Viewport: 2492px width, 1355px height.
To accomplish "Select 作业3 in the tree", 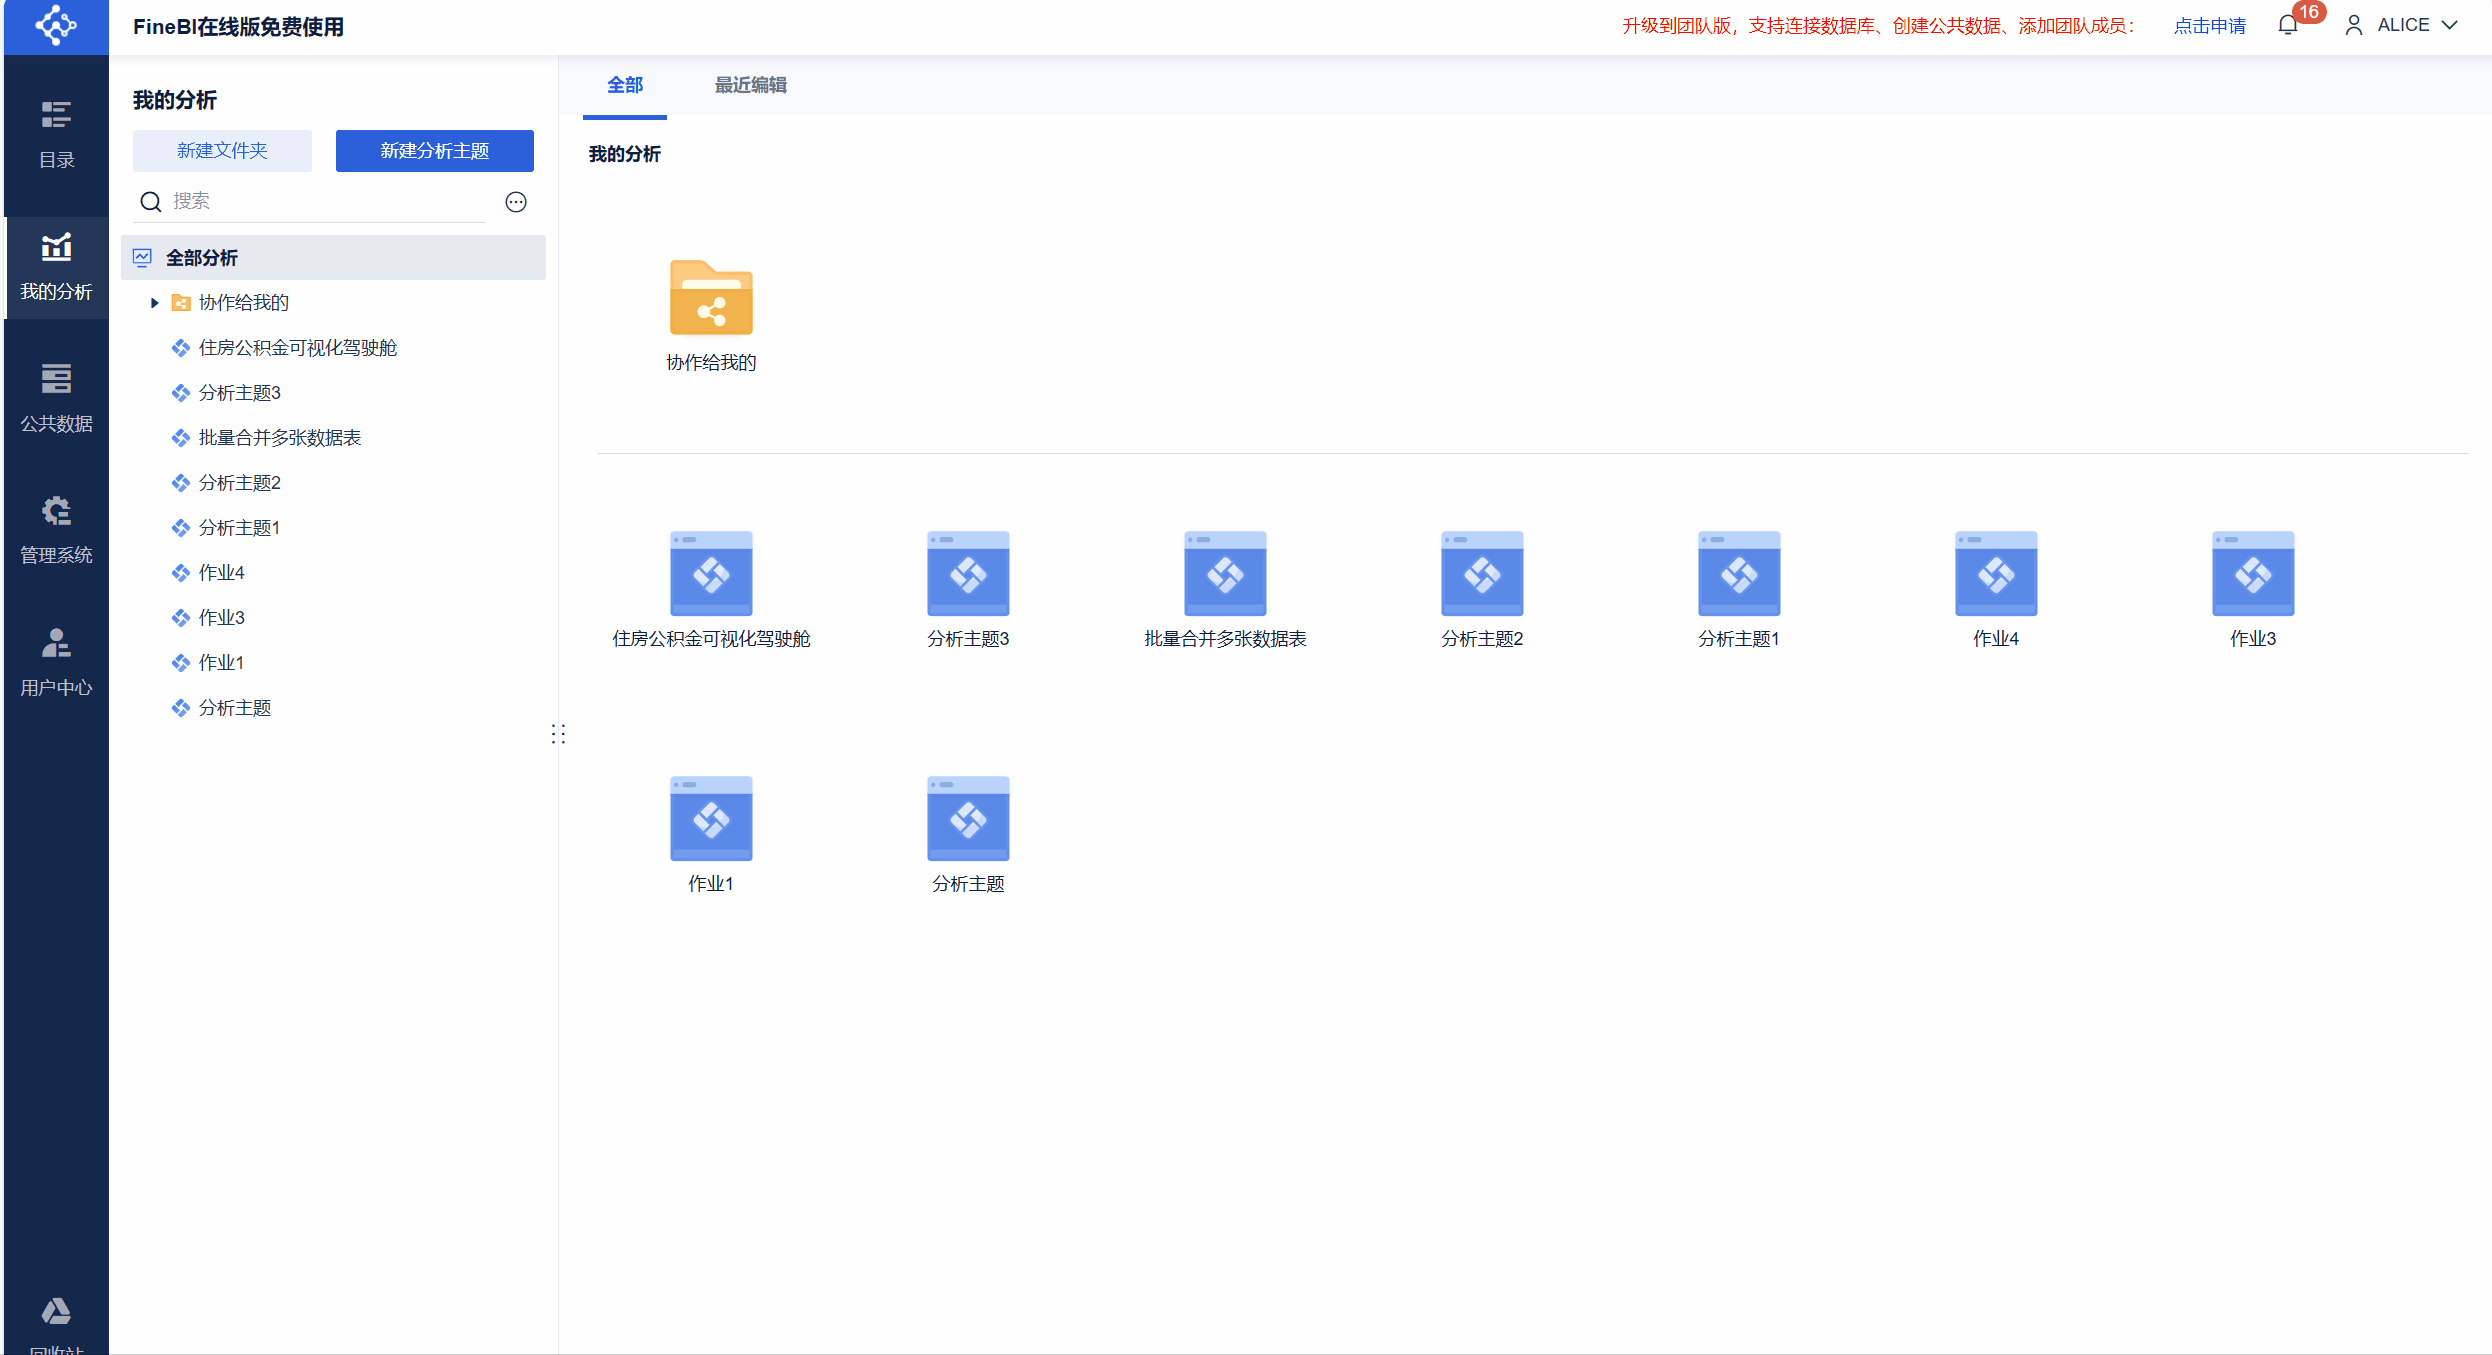I will pos(333,618).
